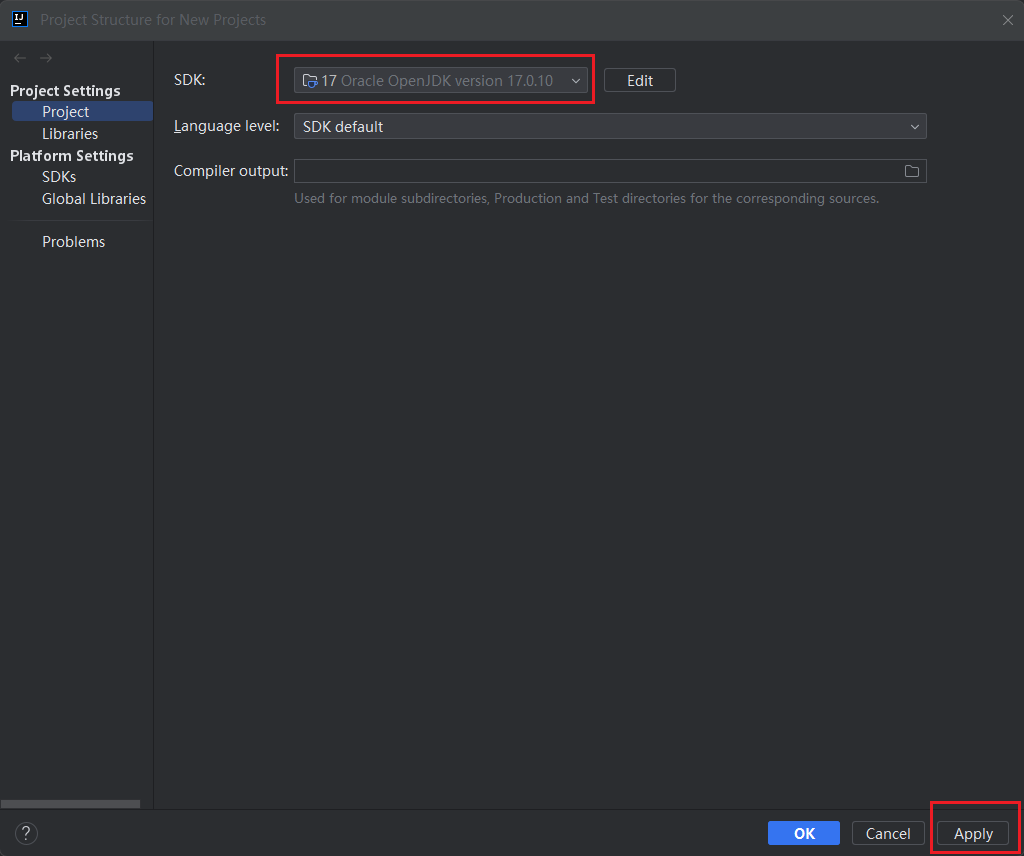Click the Apply button
The width and height of the screenshot is (1024, 856).
click(x=973, y=833)
